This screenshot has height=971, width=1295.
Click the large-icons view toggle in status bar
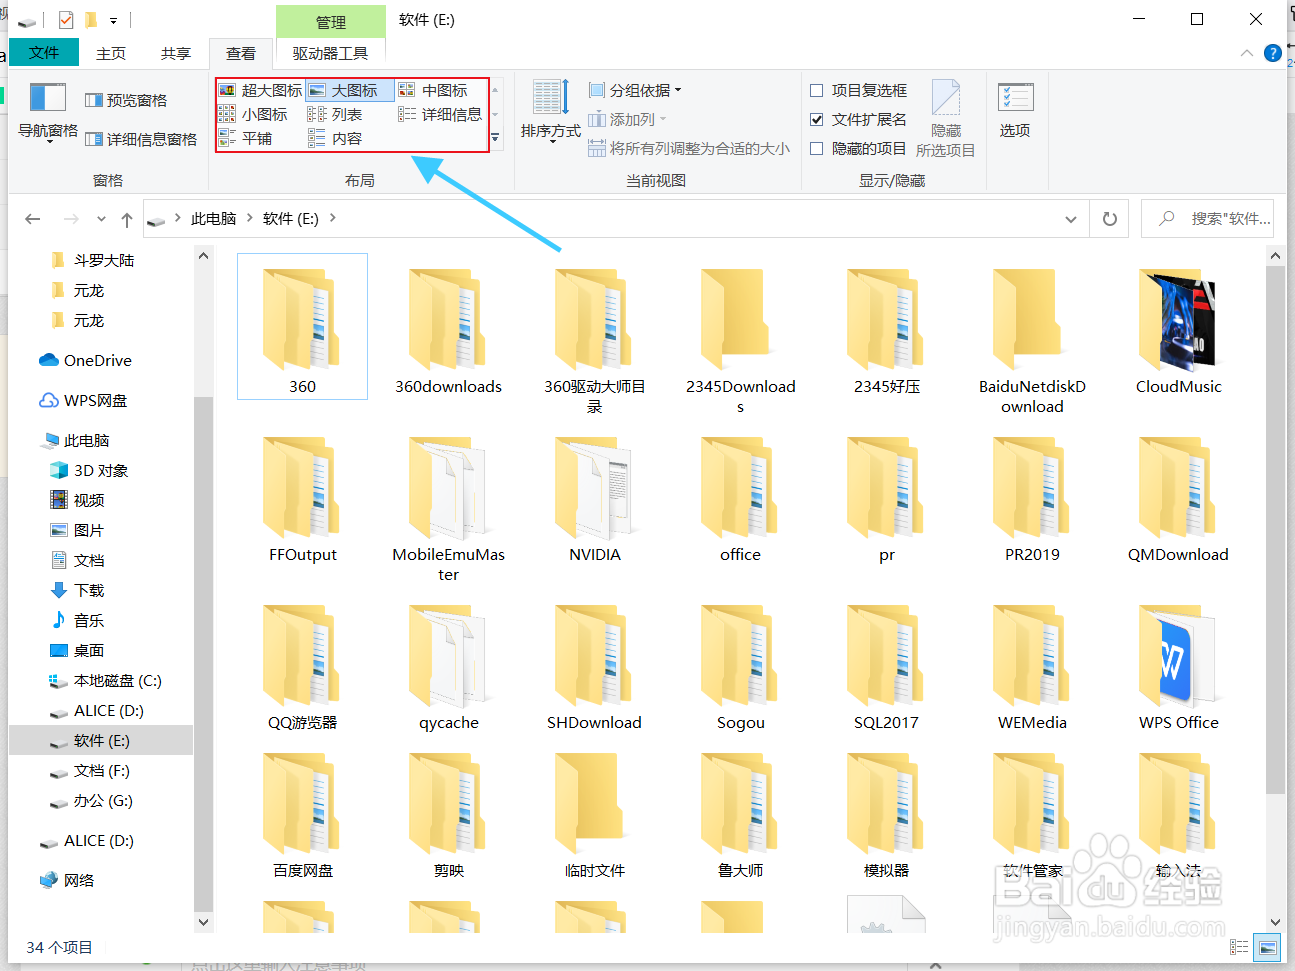(1267, 947)
